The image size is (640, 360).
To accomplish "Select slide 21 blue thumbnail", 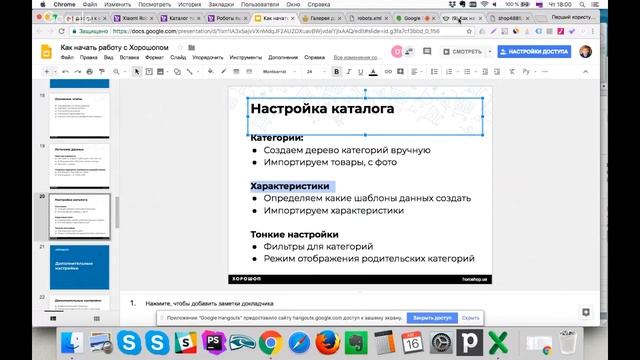I will [x=80, y=267].
